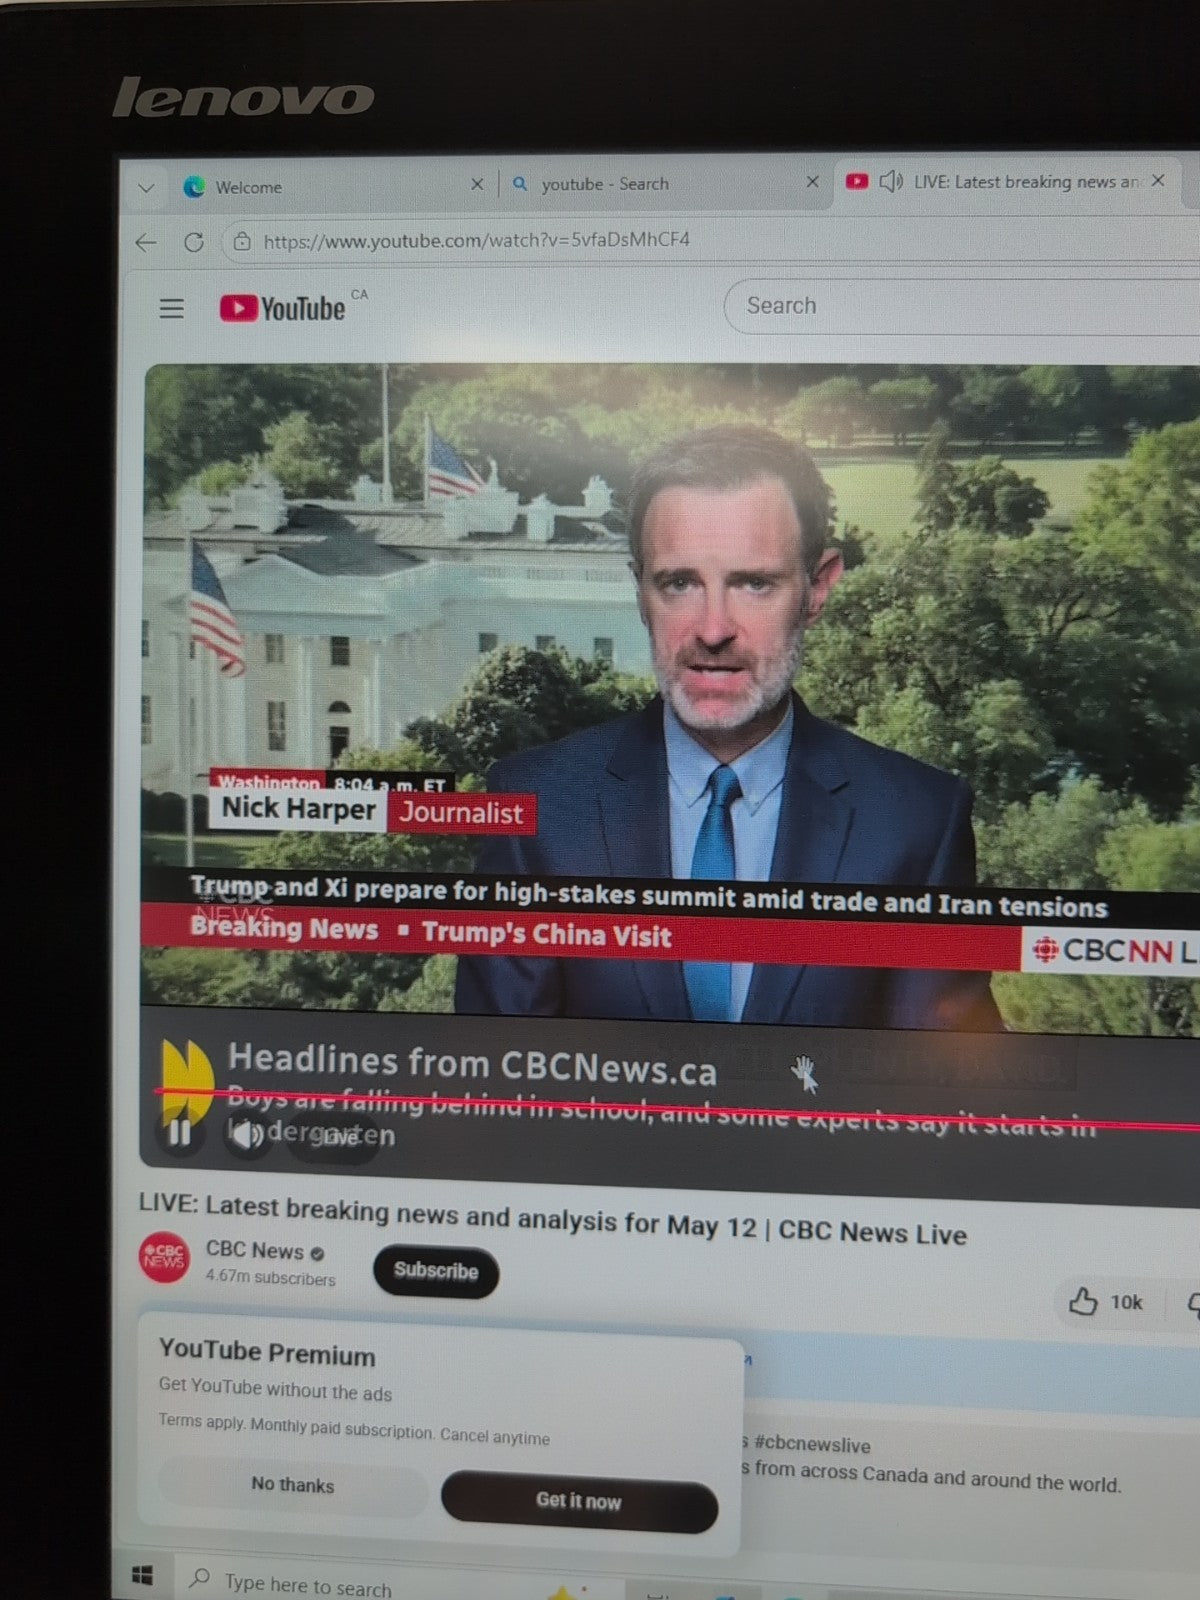The width and height of the screenshot is (1200, 1600).
Task: Pause the live video
Action: [x=179, y=1133]
